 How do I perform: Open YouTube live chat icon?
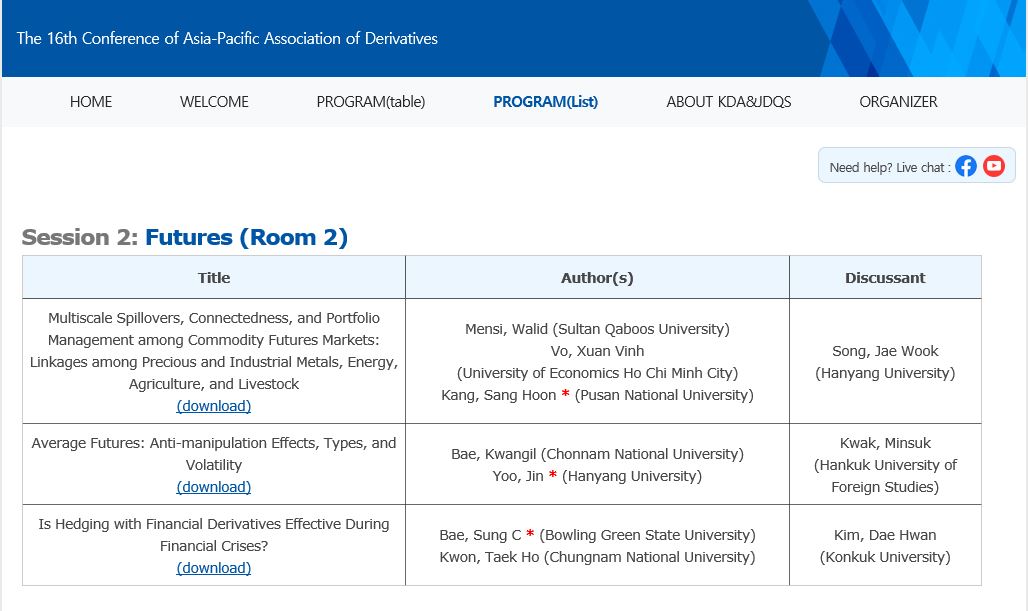coord(994,166)
